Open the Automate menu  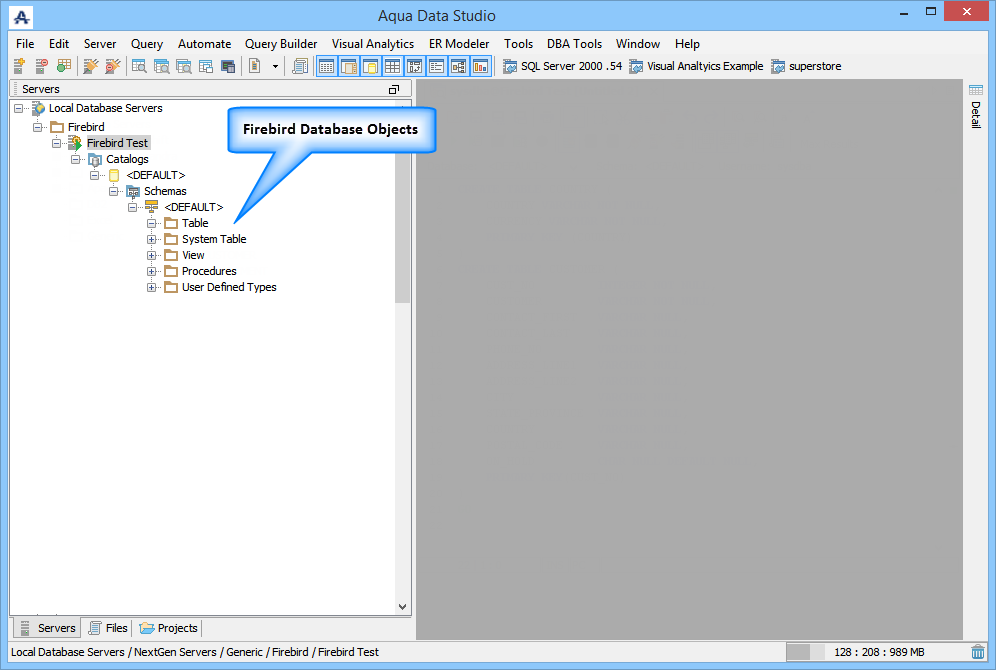[205, 44]
